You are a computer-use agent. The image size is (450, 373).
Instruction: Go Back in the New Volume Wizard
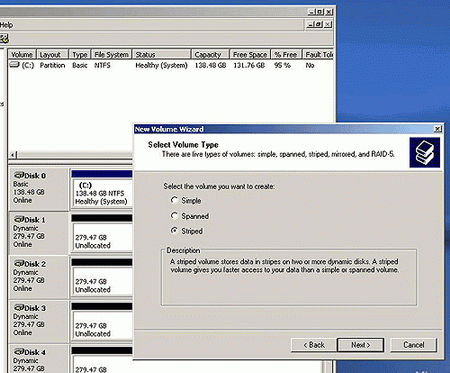314,345
